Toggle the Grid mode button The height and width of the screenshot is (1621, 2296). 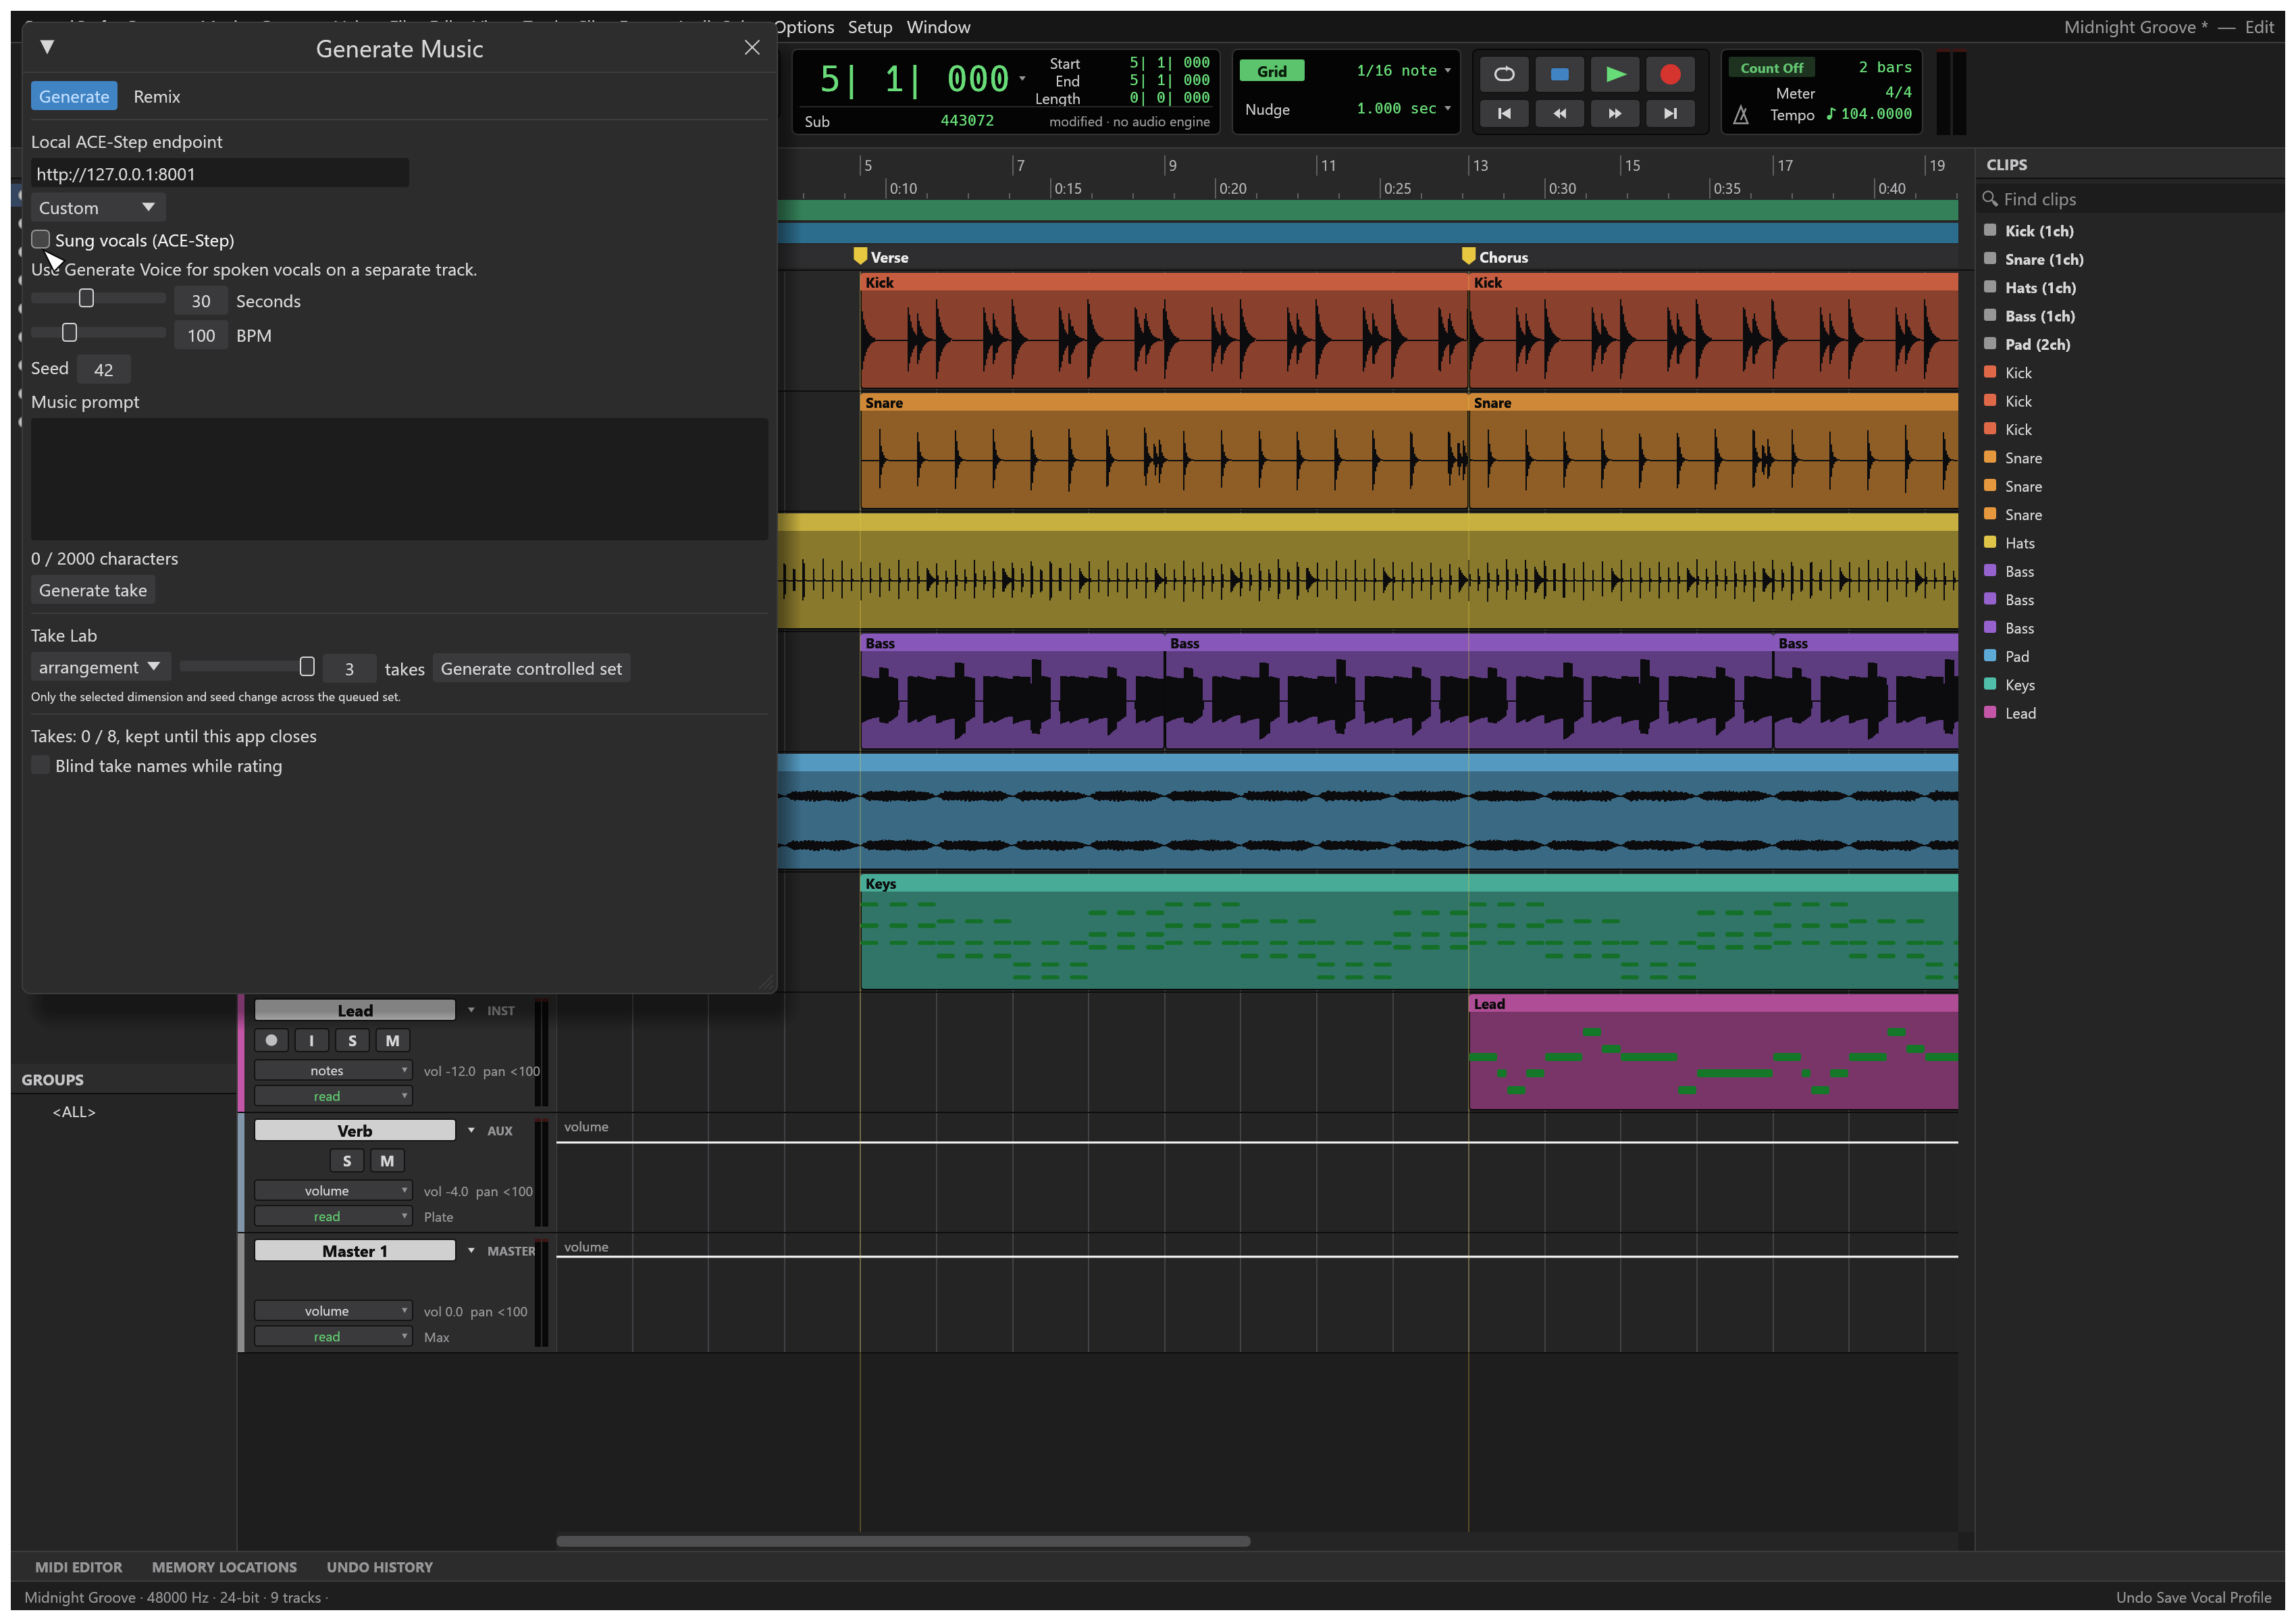click(1271, 71)
